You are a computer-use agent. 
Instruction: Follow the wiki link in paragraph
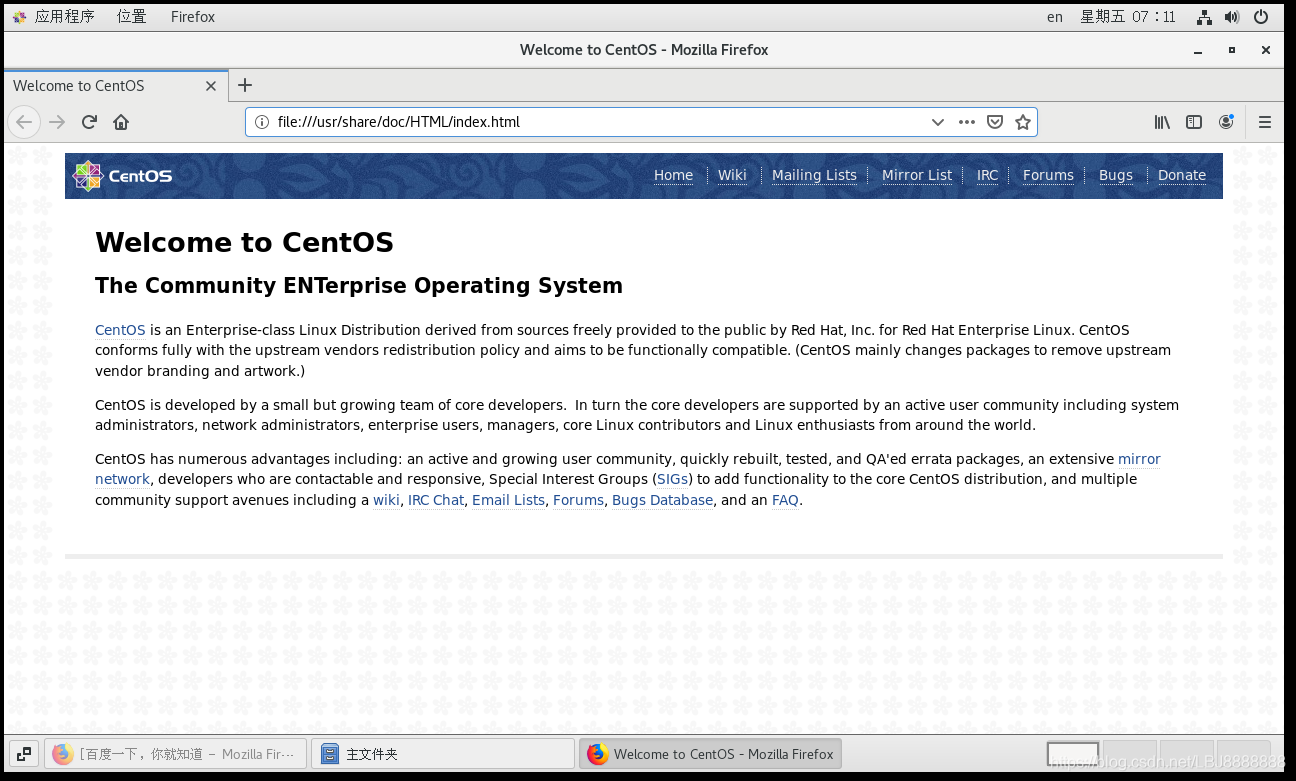pos(386,500)
